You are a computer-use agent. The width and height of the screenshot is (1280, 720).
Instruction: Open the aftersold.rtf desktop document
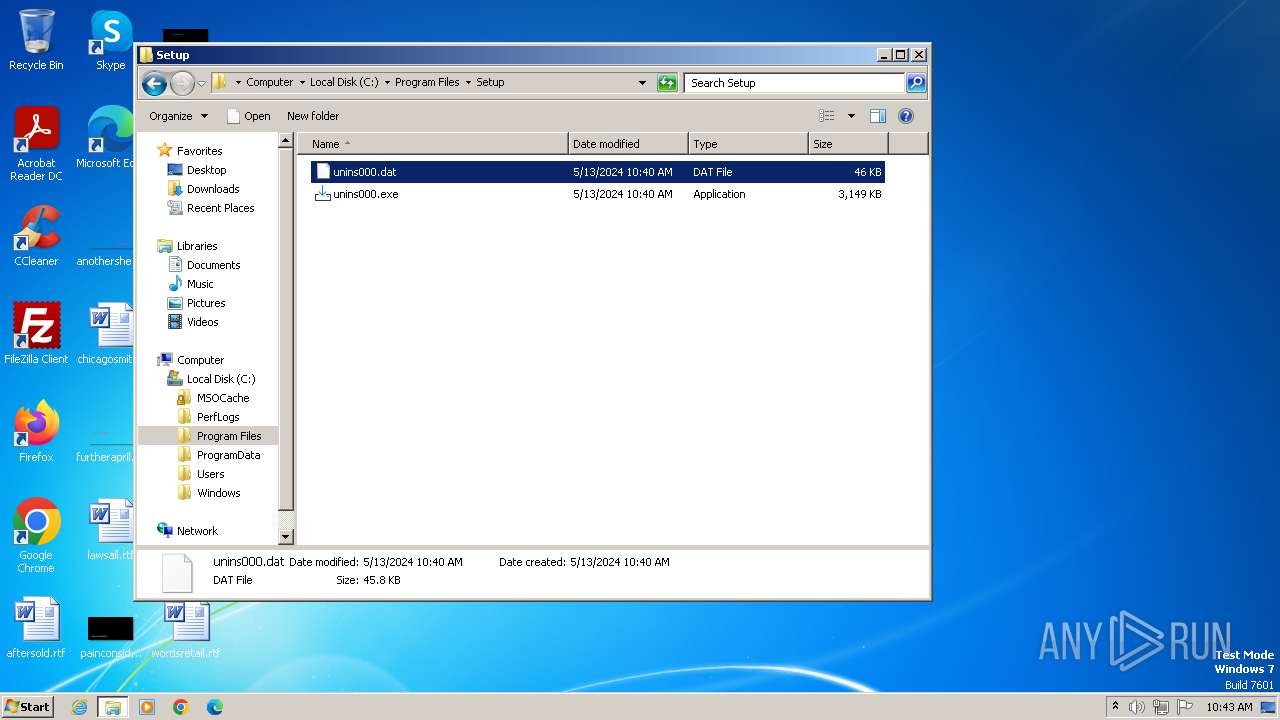[x=36, y=628]
